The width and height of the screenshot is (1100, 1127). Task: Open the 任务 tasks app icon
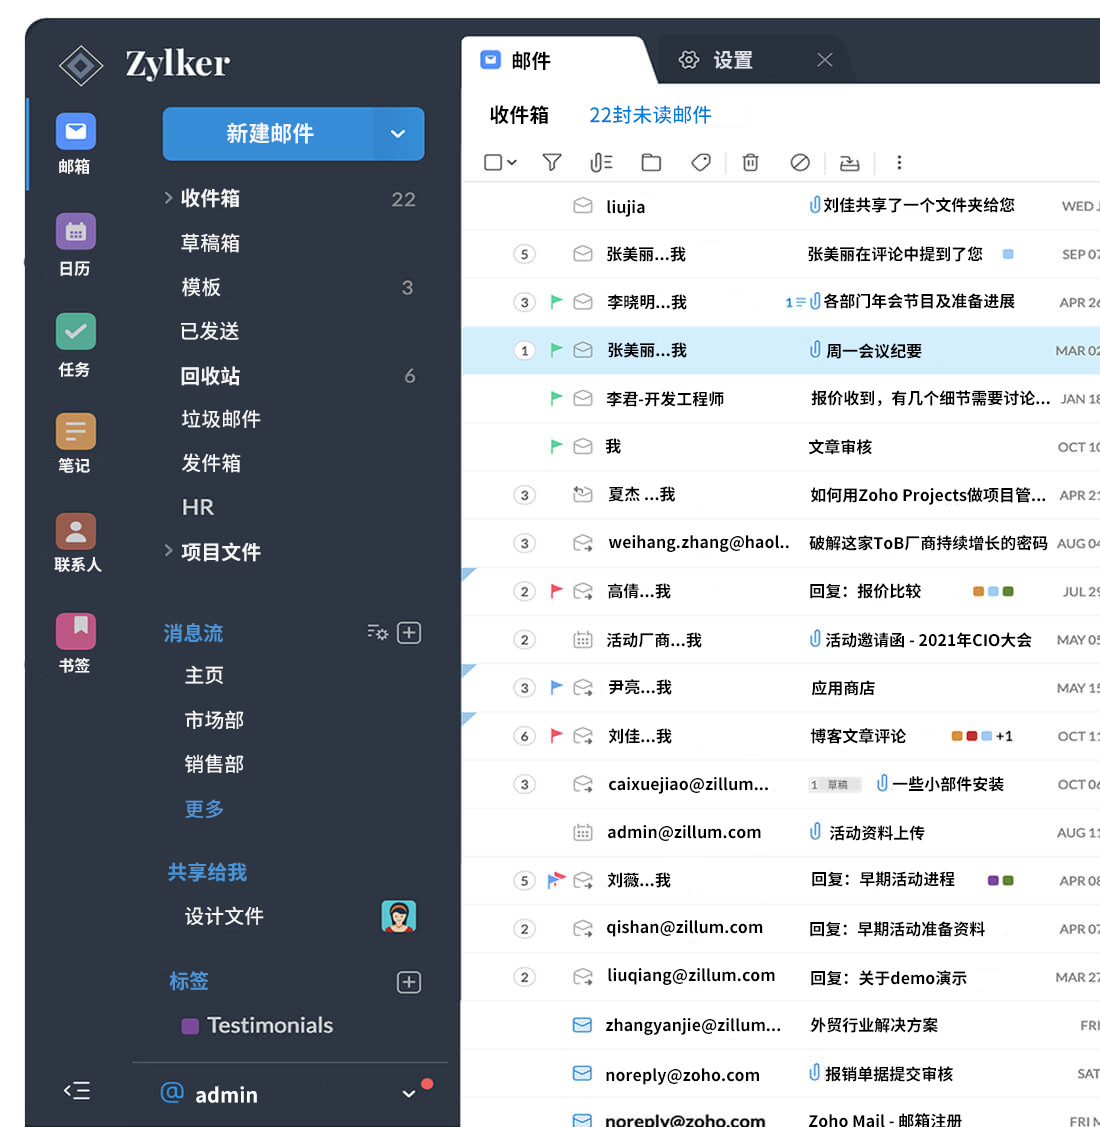click(x=75, y=331)
